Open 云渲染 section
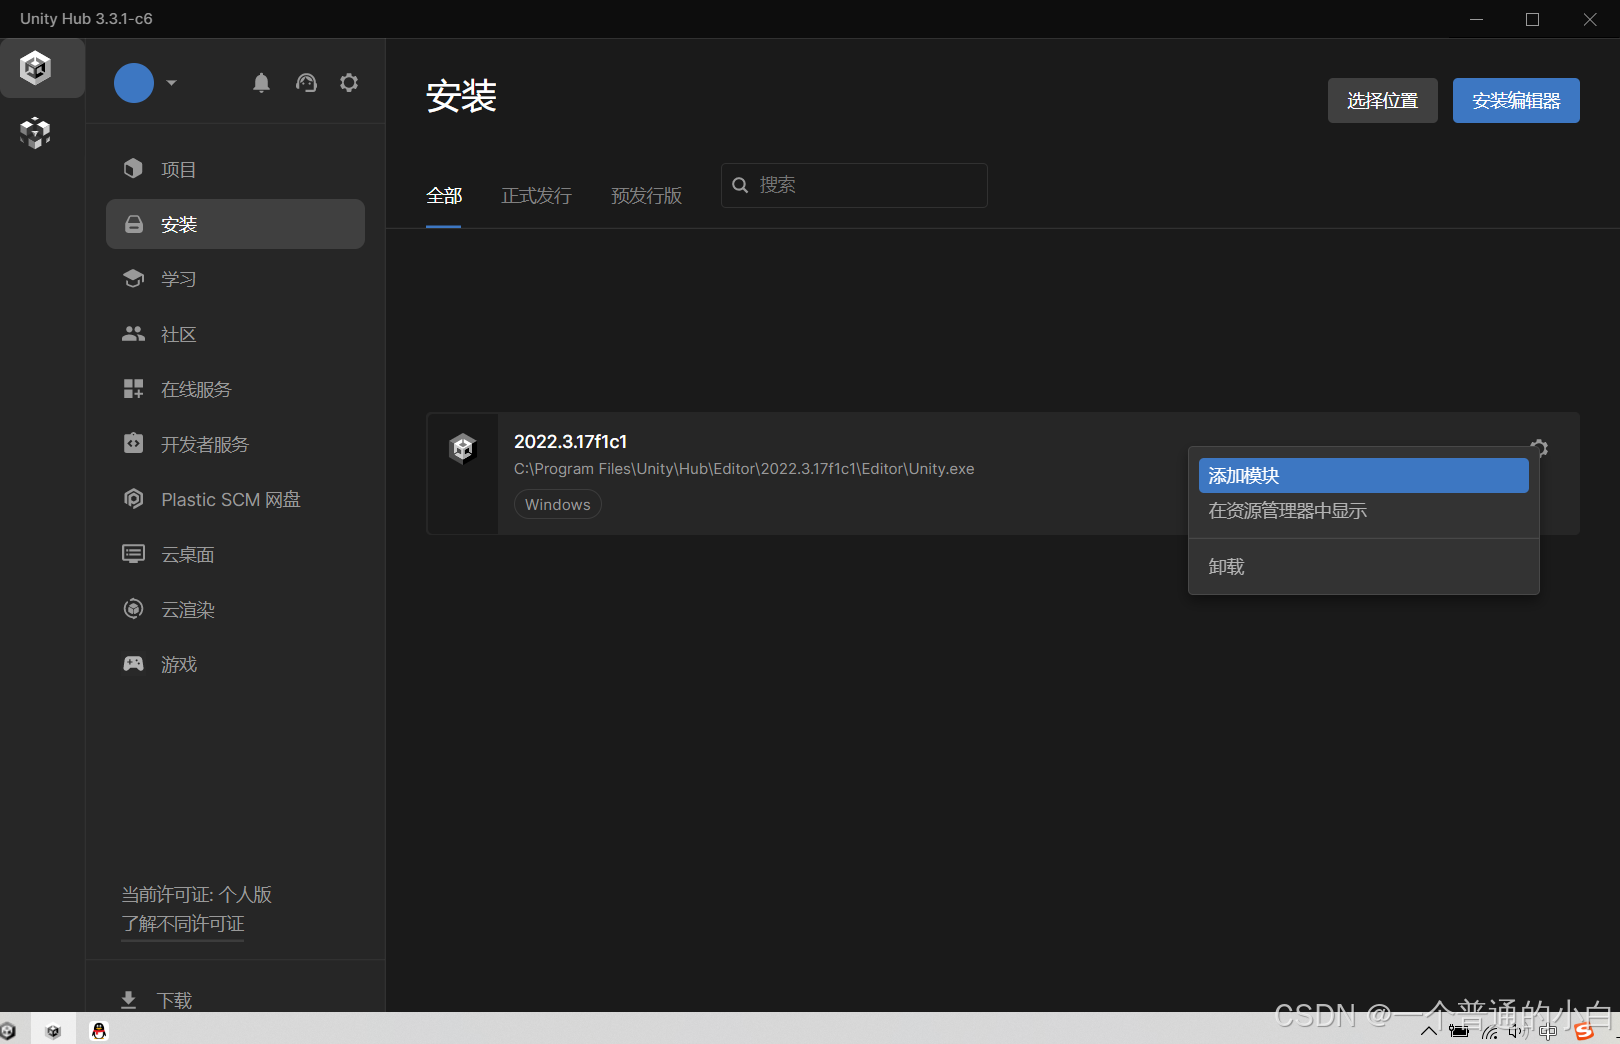This screenshot has height=1044, width=1620. point(235,609)
